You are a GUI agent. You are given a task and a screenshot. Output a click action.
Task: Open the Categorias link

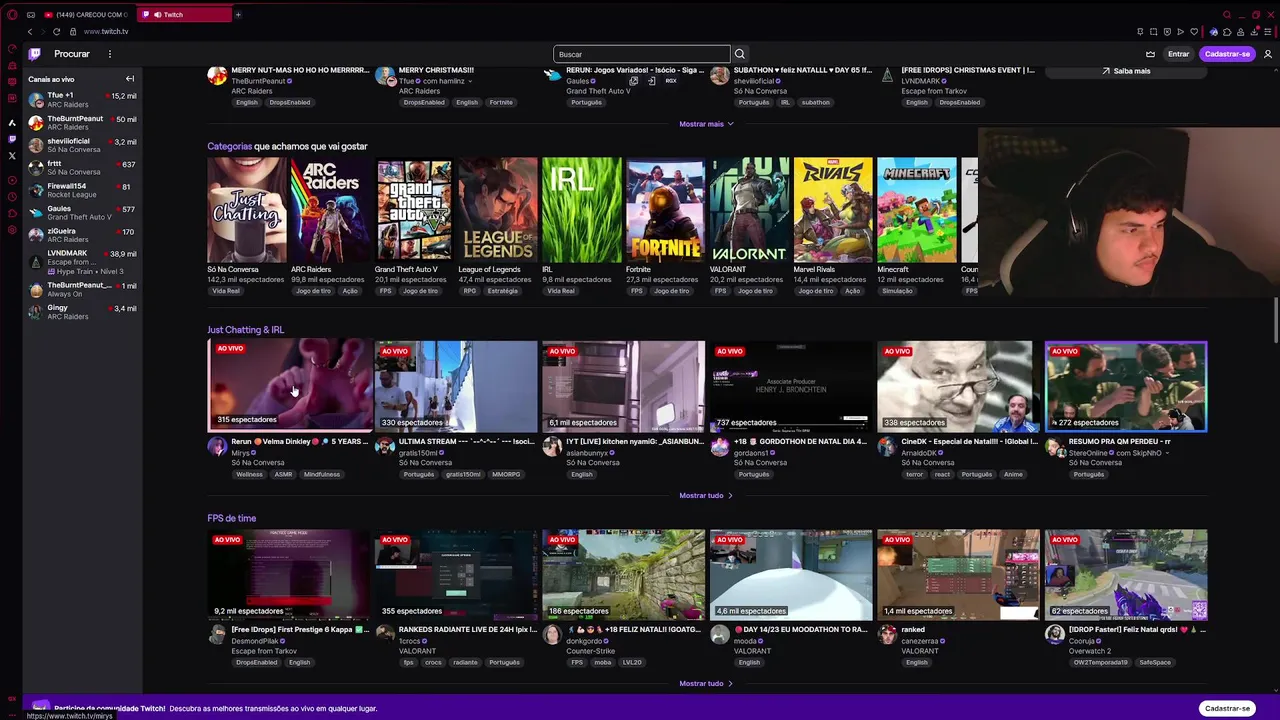pos(229,146)
